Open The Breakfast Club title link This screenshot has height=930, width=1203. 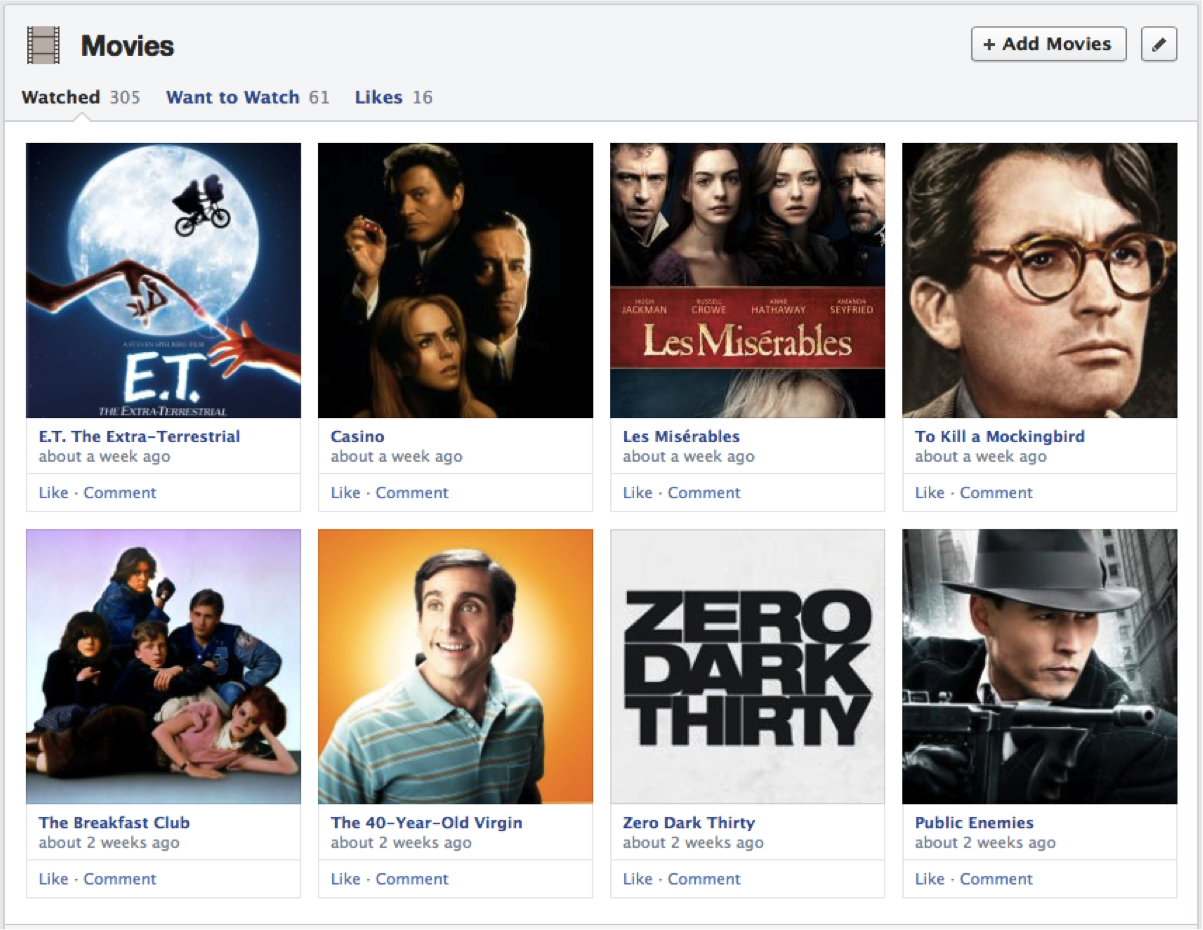click(114, 822)
